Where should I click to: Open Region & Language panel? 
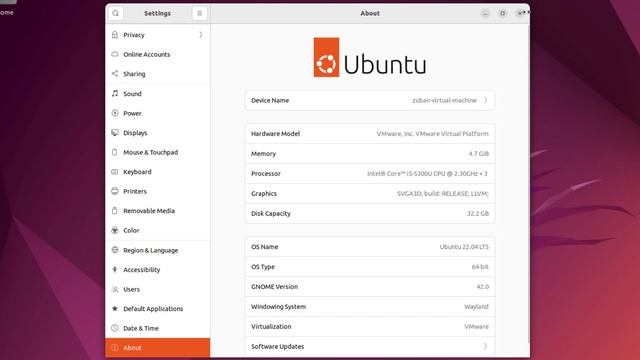(x=158, y=250)
